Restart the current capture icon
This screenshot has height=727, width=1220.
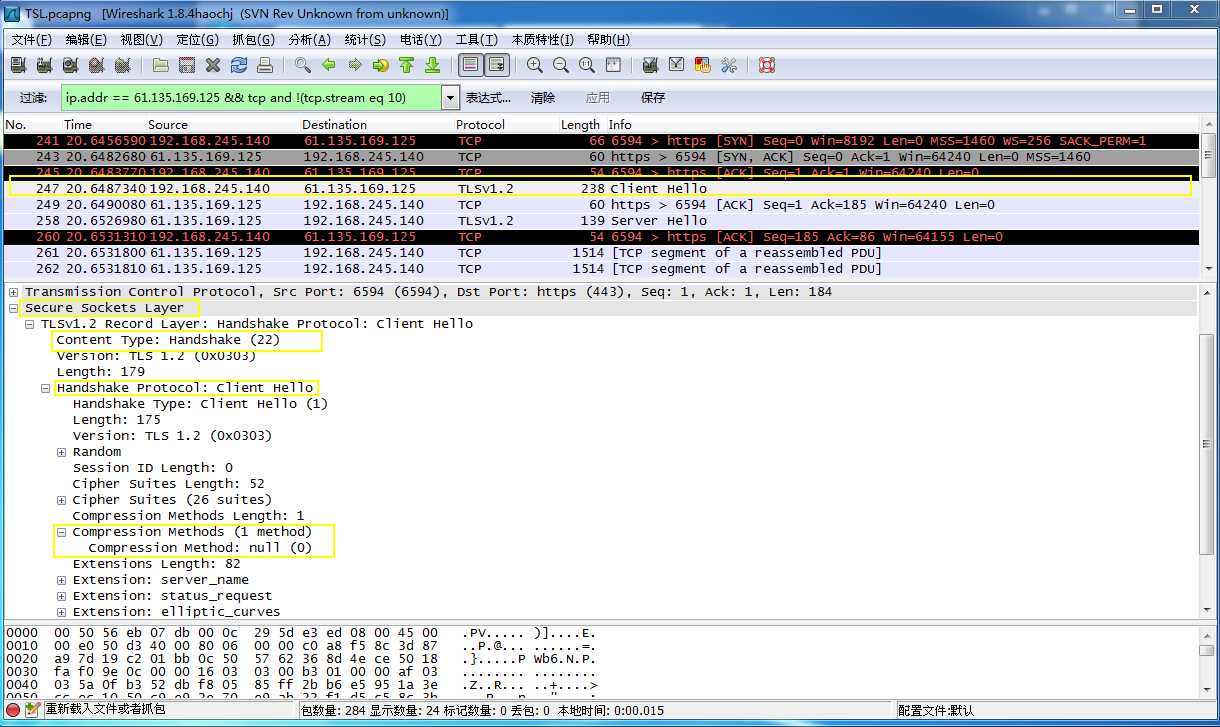(122, 65)
